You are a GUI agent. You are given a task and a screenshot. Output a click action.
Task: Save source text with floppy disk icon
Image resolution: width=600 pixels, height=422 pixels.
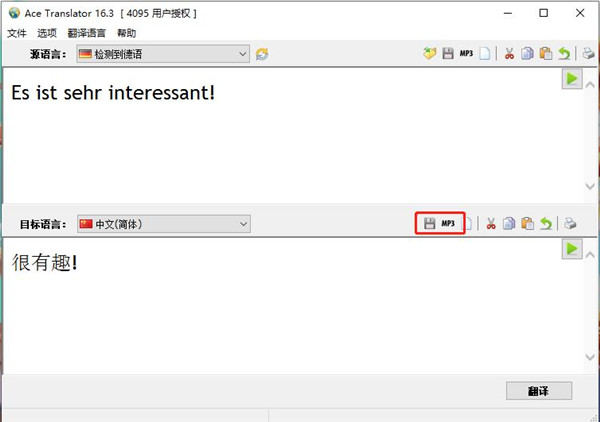click(x=448, y=54)
